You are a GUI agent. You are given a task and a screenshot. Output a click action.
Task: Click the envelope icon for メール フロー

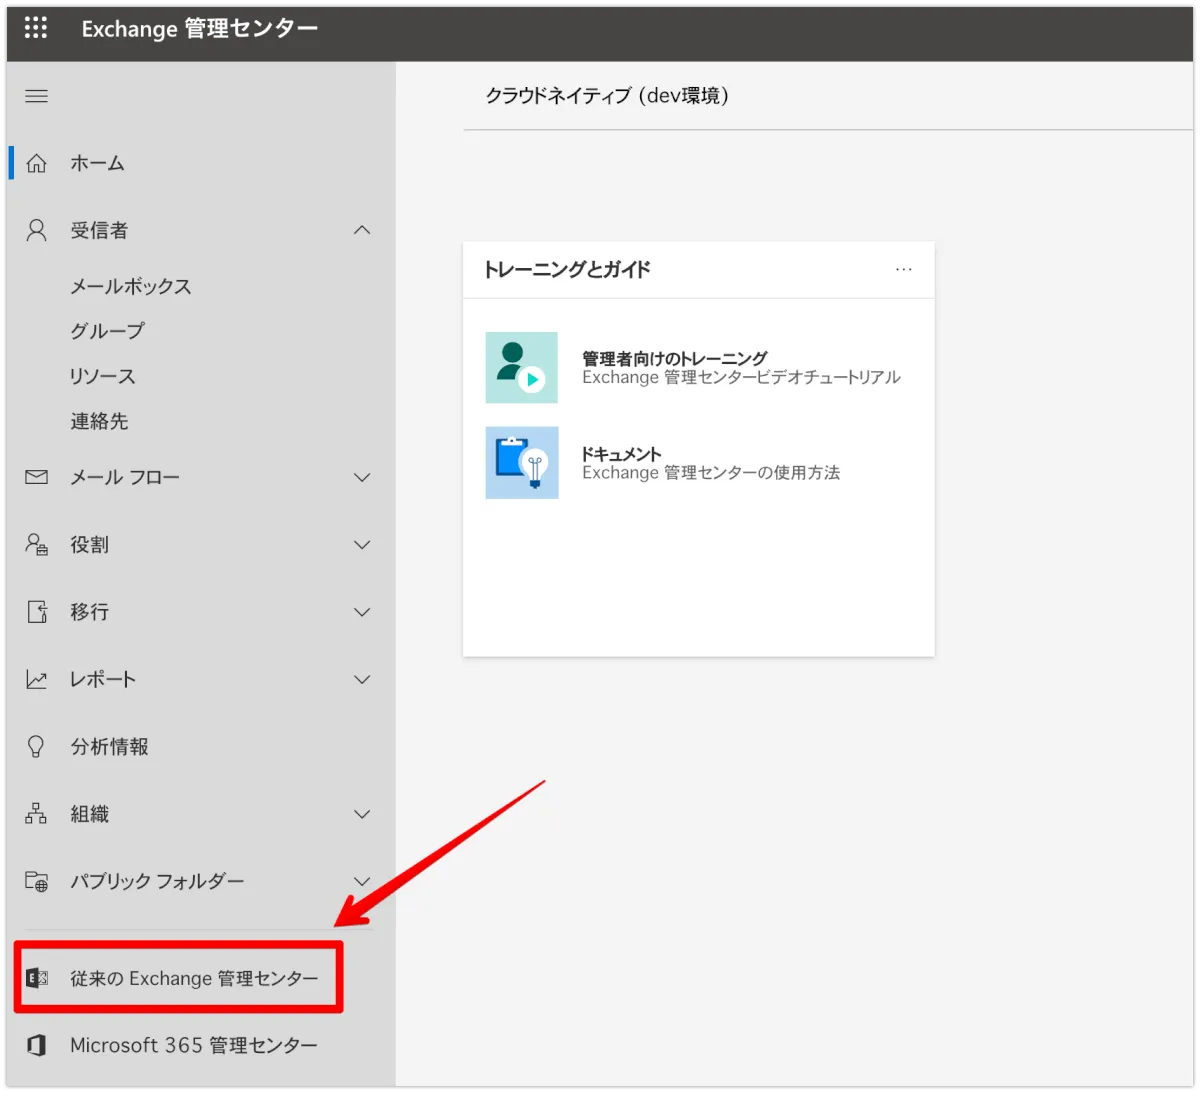click(36, 477)
